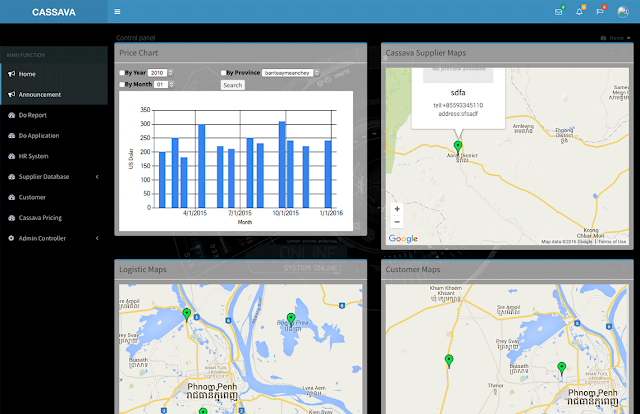Click the supplier telephone number text

point(458,105)
